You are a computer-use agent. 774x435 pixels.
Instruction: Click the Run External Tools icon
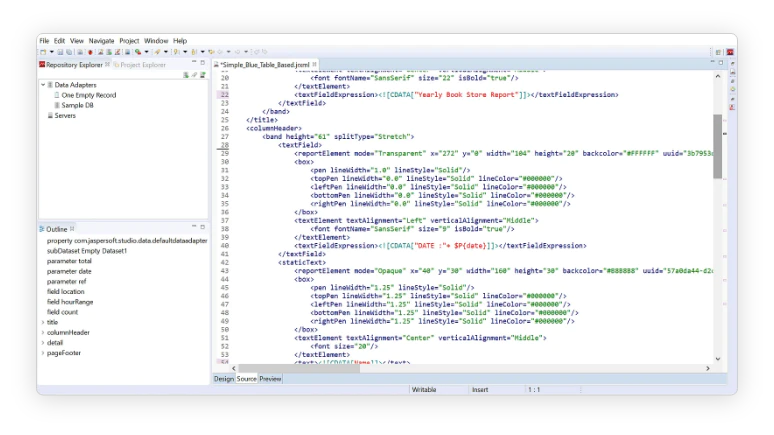138,52
